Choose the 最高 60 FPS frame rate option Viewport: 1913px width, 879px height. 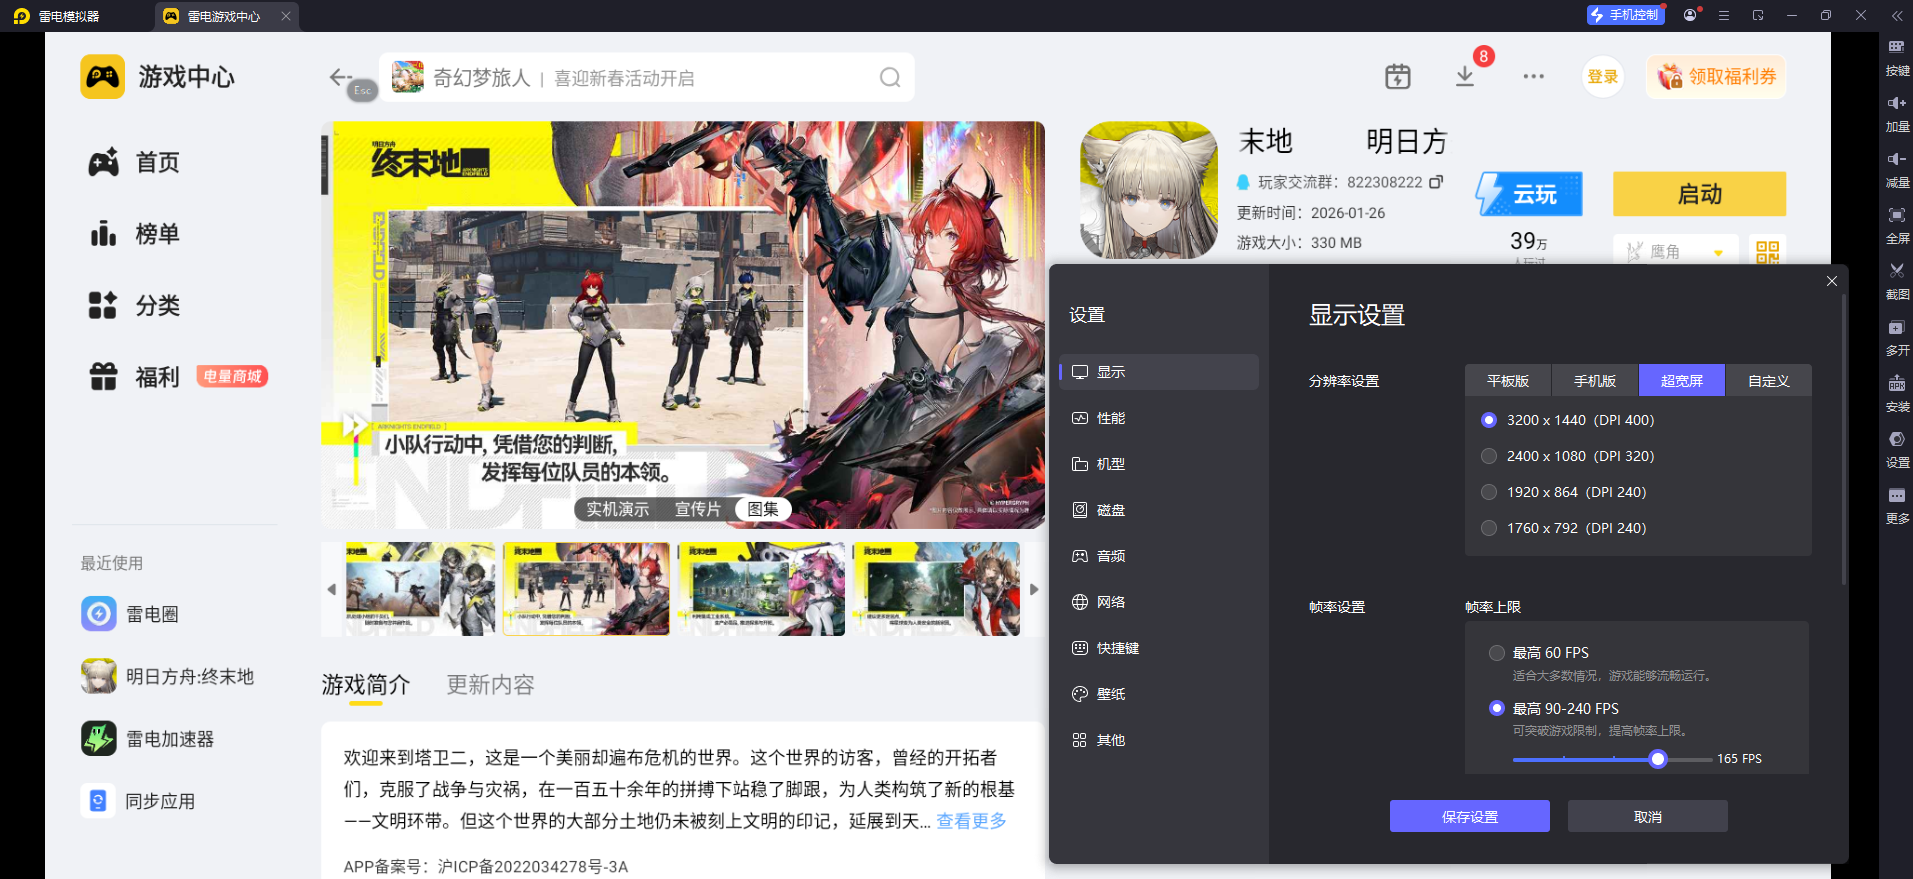(1497, 653)
